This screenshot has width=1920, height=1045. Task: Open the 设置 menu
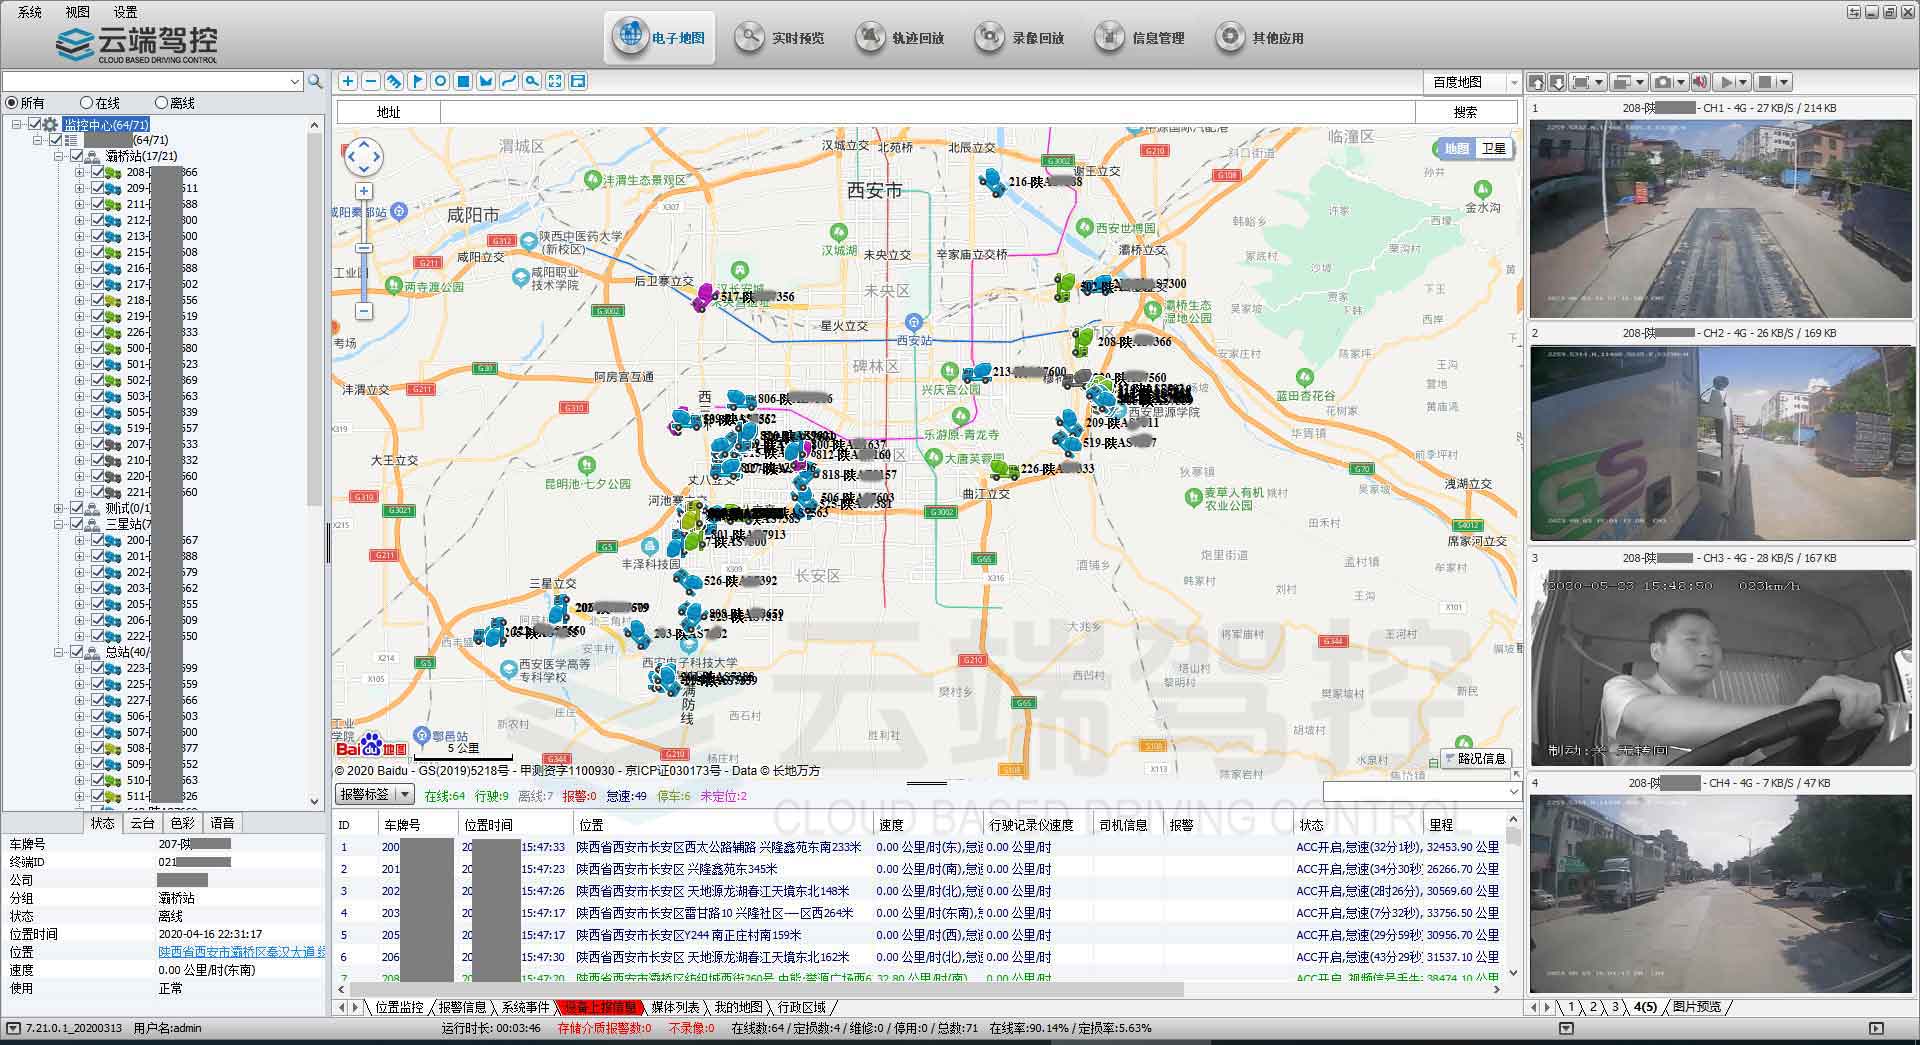[x=125, y=12]
